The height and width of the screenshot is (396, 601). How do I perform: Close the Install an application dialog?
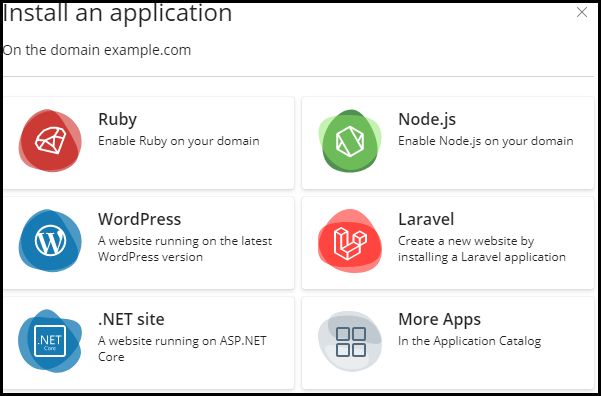coord(582,12)
